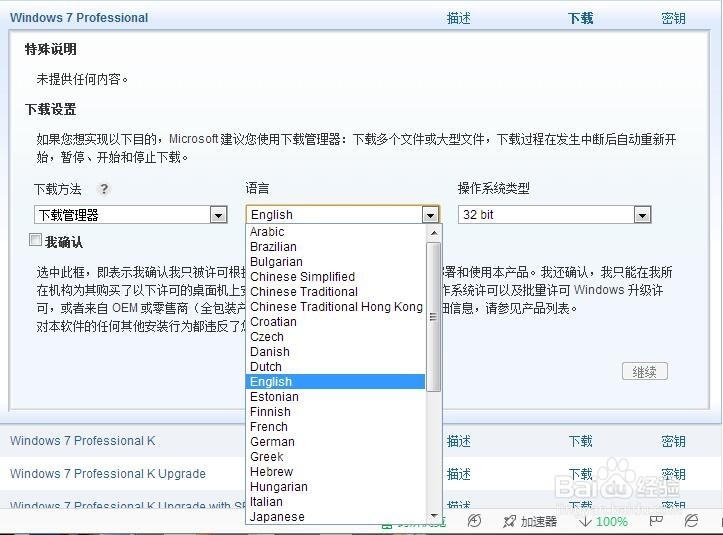
Task: Choose Chinese Simplified language option
Action: point(335,277)
